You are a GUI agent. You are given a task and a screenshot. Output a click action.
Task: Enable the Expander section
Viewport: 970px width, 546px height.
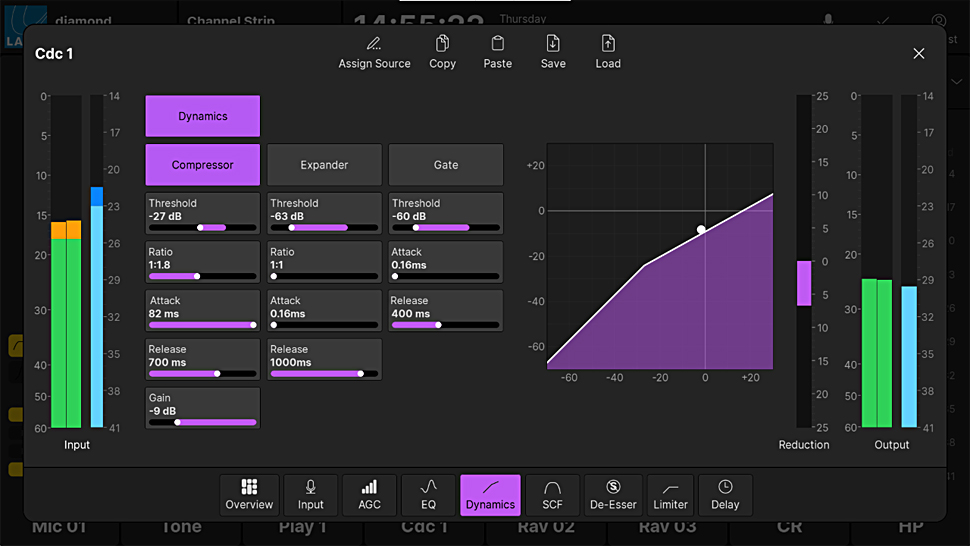click(x=325, y=165)
